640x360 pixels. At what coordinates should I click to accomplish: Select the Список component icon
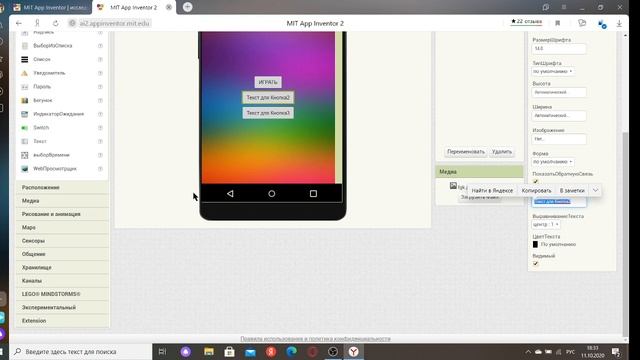pos(25,59)
